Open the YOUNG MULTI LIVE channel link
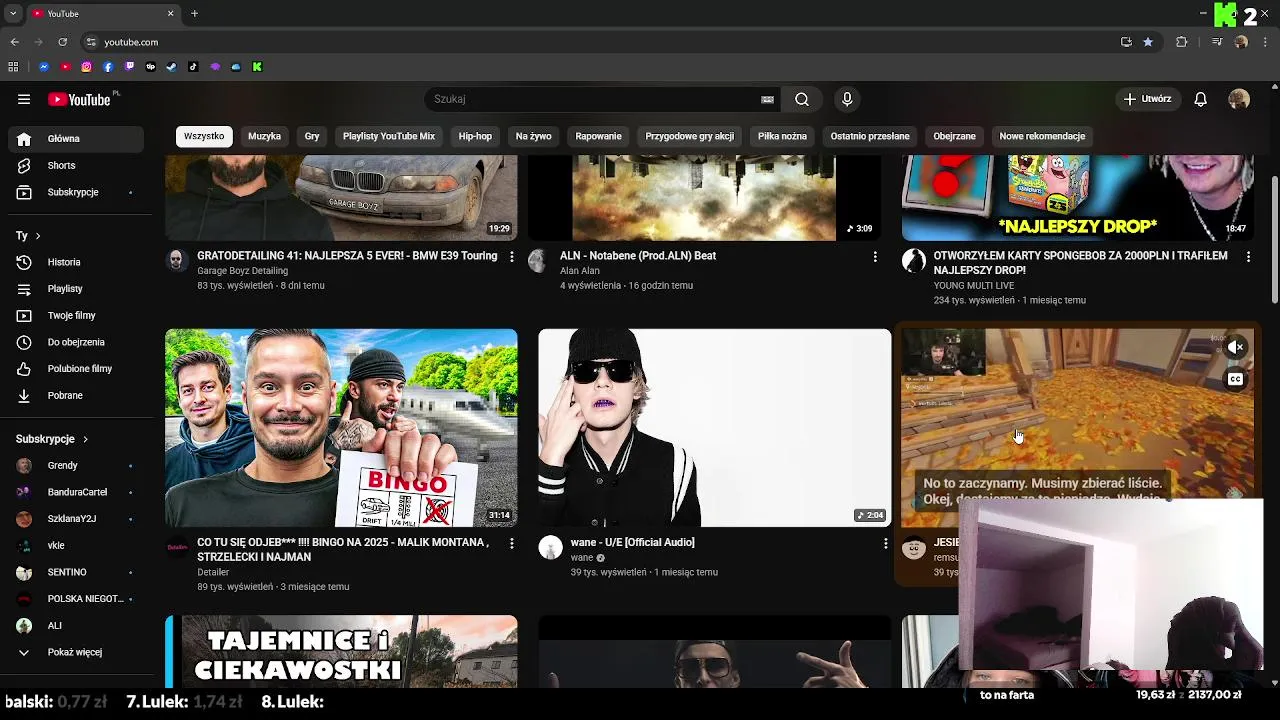Image resolution: width=1280 pixels, height=720 pixels. tap(973, 286)
